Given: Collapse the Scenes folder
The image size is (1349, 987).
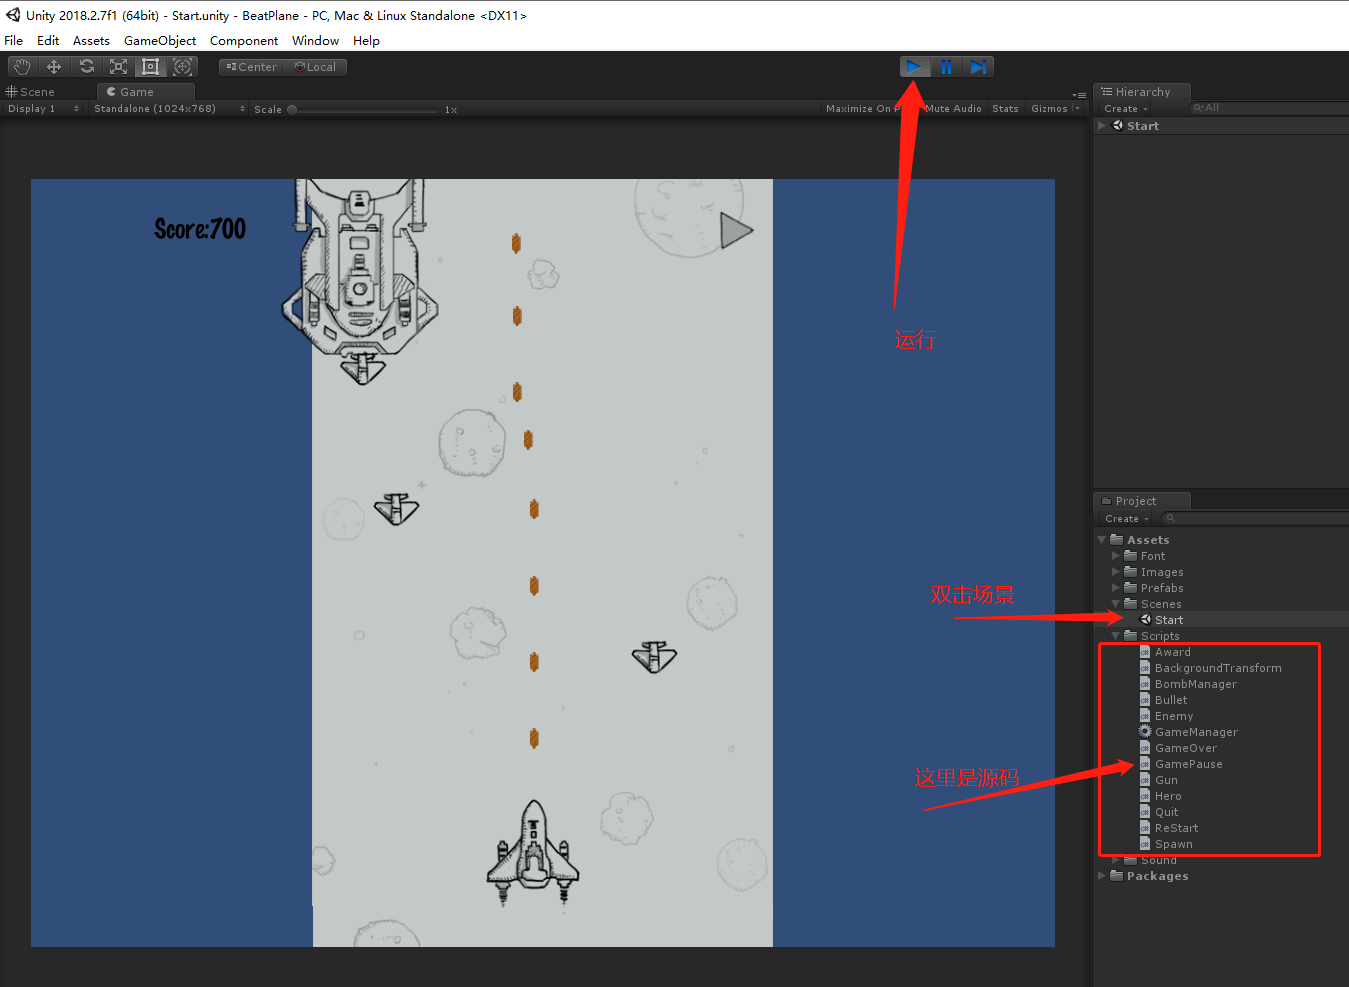Looking at the screenshot, I should click(x=1116, y=604).
